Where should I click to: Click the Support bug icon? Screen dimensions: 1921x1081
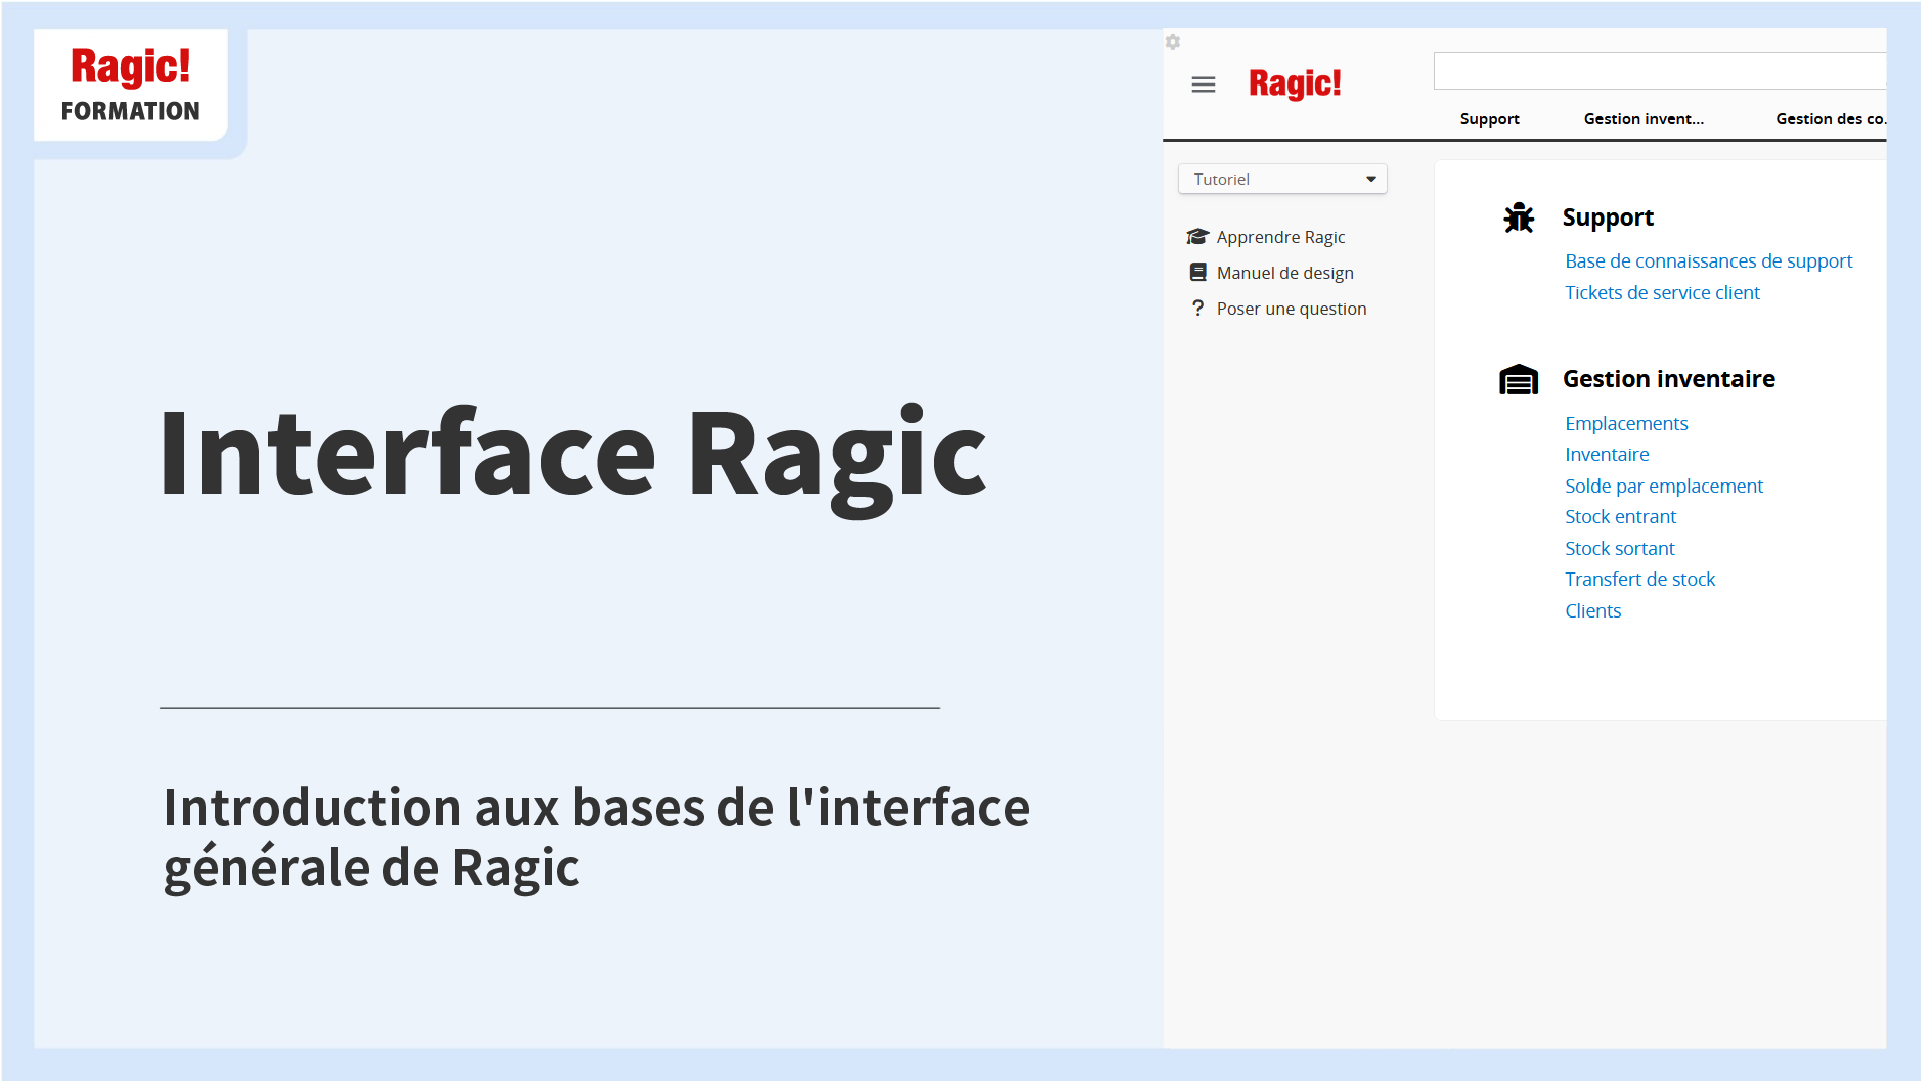click(1518, 217)
